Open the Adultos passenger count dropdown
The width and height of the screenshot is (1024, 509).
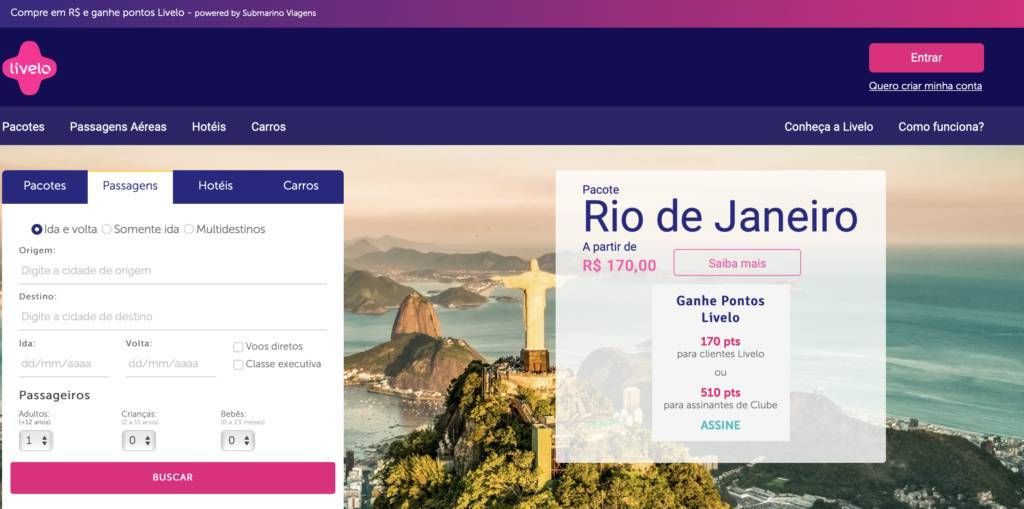(x=36, y=440)
